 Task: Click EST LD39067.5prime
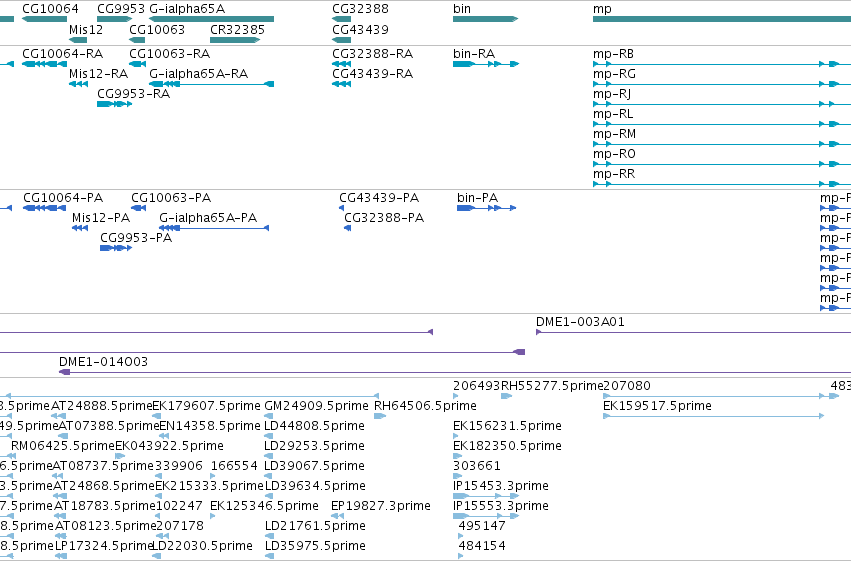point(314,466)
